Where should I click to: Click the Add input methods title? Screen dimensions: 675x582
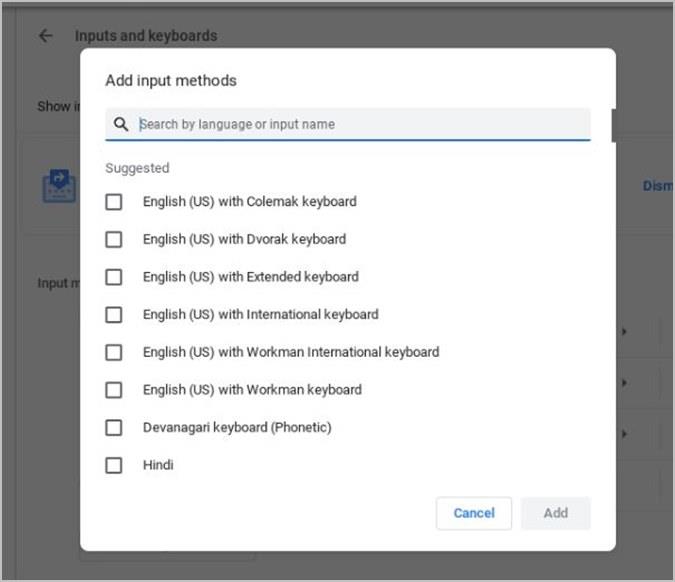(171, 80)
